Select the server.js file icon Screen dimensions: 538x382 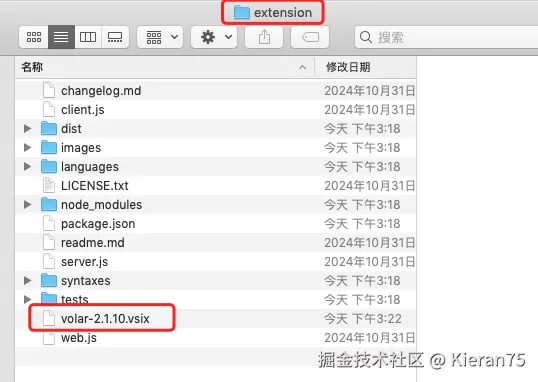tap(49, 262)
